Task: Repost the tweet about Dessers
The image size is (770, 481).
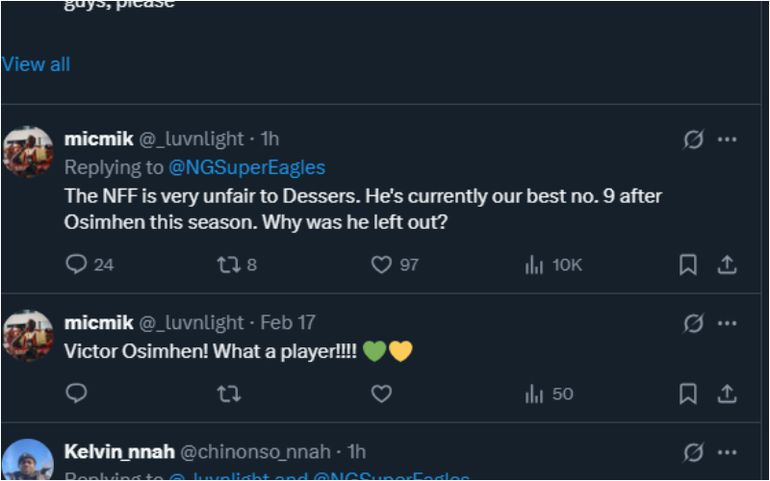Action: pos(227,265)
